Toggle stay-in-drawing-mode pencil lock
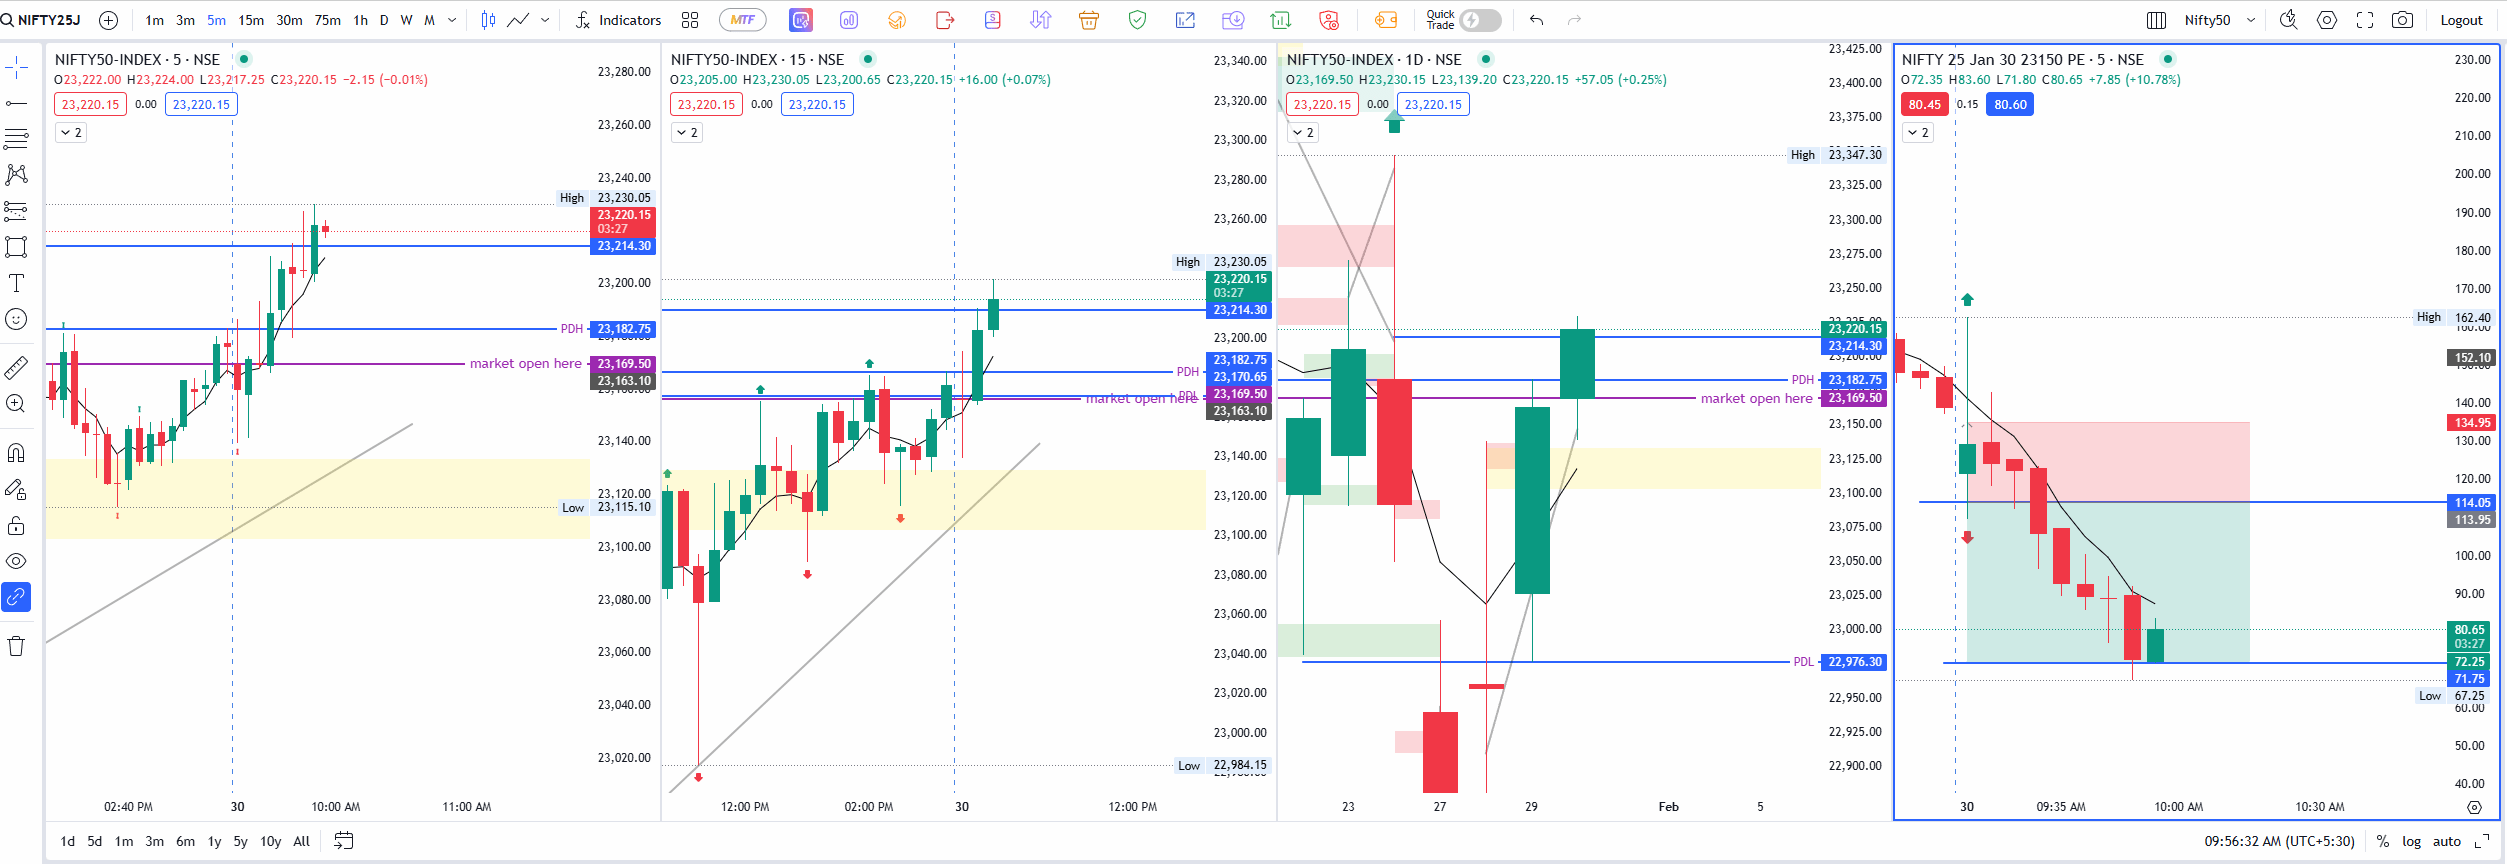The height and width of the screenshot is (864, 2507). pos(16,489)
